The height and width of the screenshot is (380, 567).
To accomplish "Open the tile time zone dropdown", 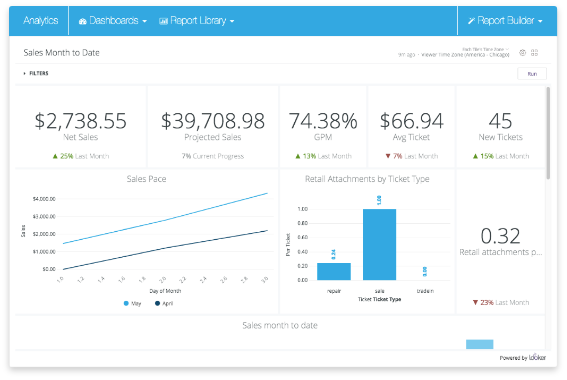I will (485, 49).
